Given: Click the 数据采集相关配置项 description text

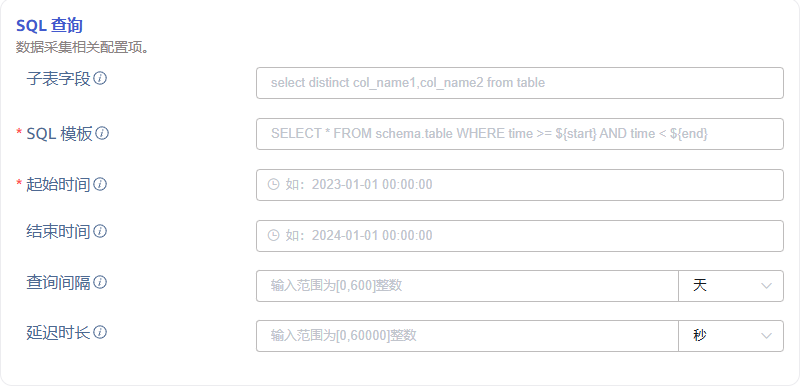Looking at the screenshot, I should [x=82, y=48].
